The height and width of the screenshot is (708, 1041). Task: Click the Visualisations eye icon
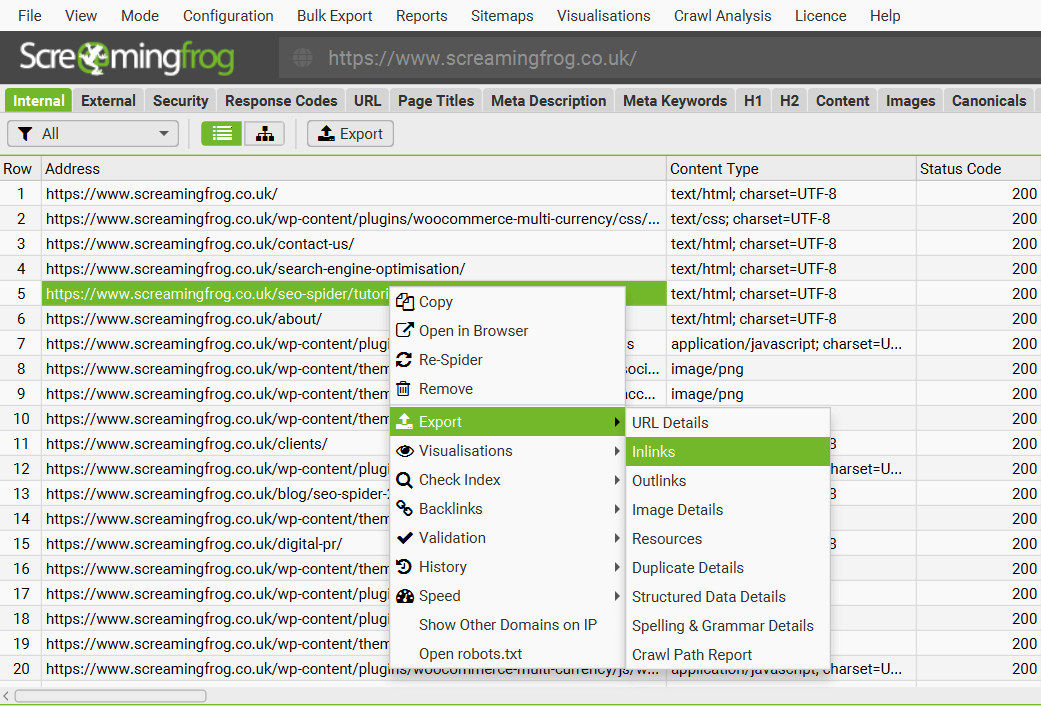[404, 450]
